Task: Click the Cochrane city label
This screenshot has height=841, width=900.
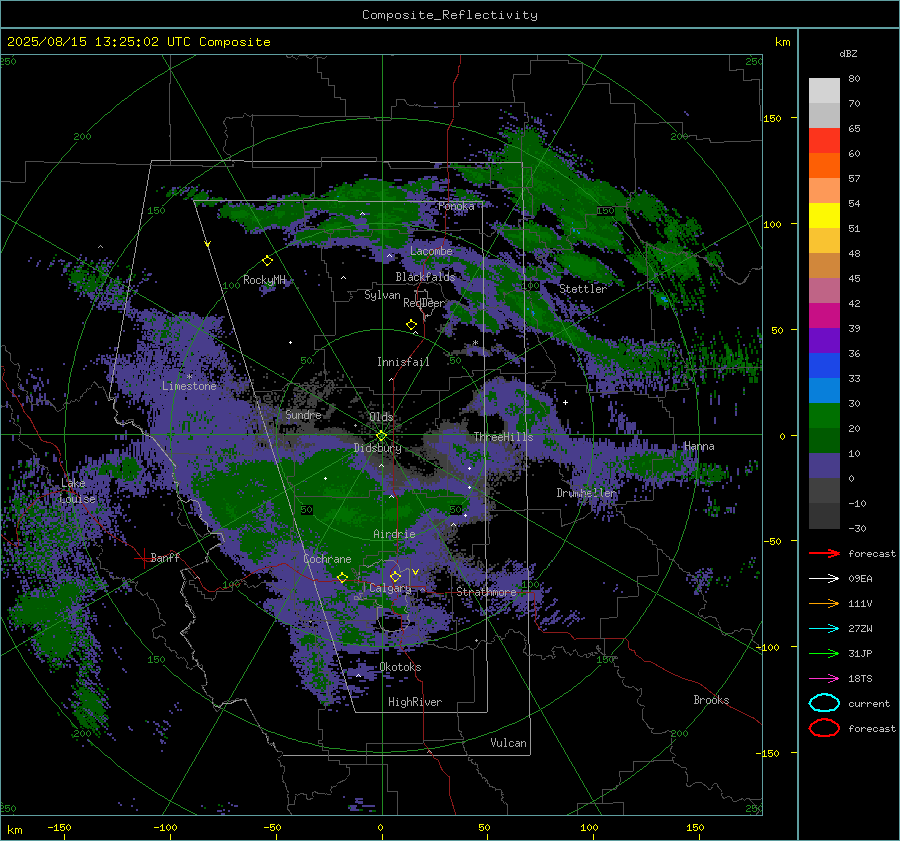Action: click(327, 559)
